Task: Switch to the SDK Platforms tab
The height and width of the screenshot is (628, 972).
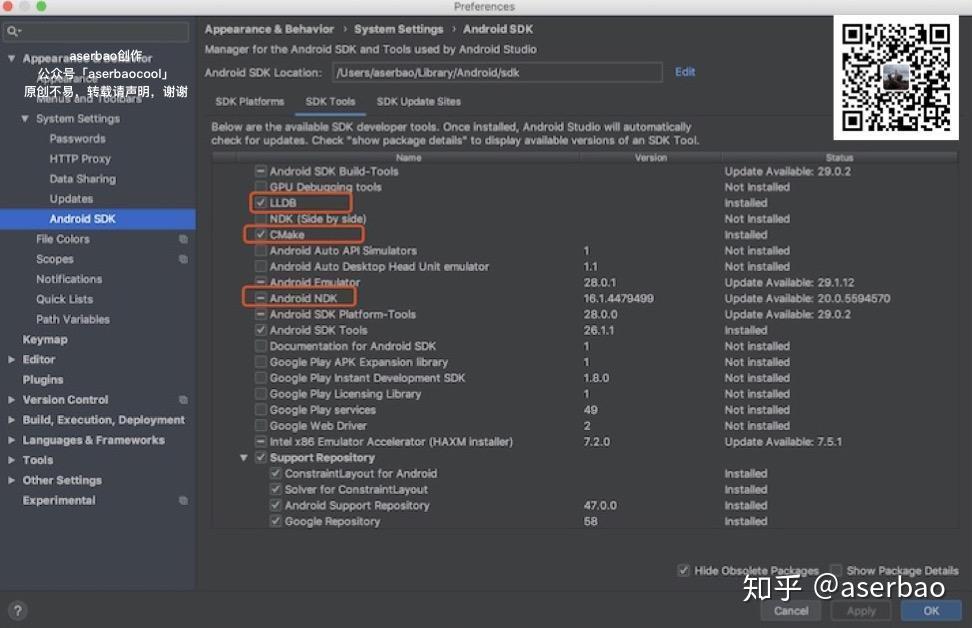Action: tap(249, 101)
